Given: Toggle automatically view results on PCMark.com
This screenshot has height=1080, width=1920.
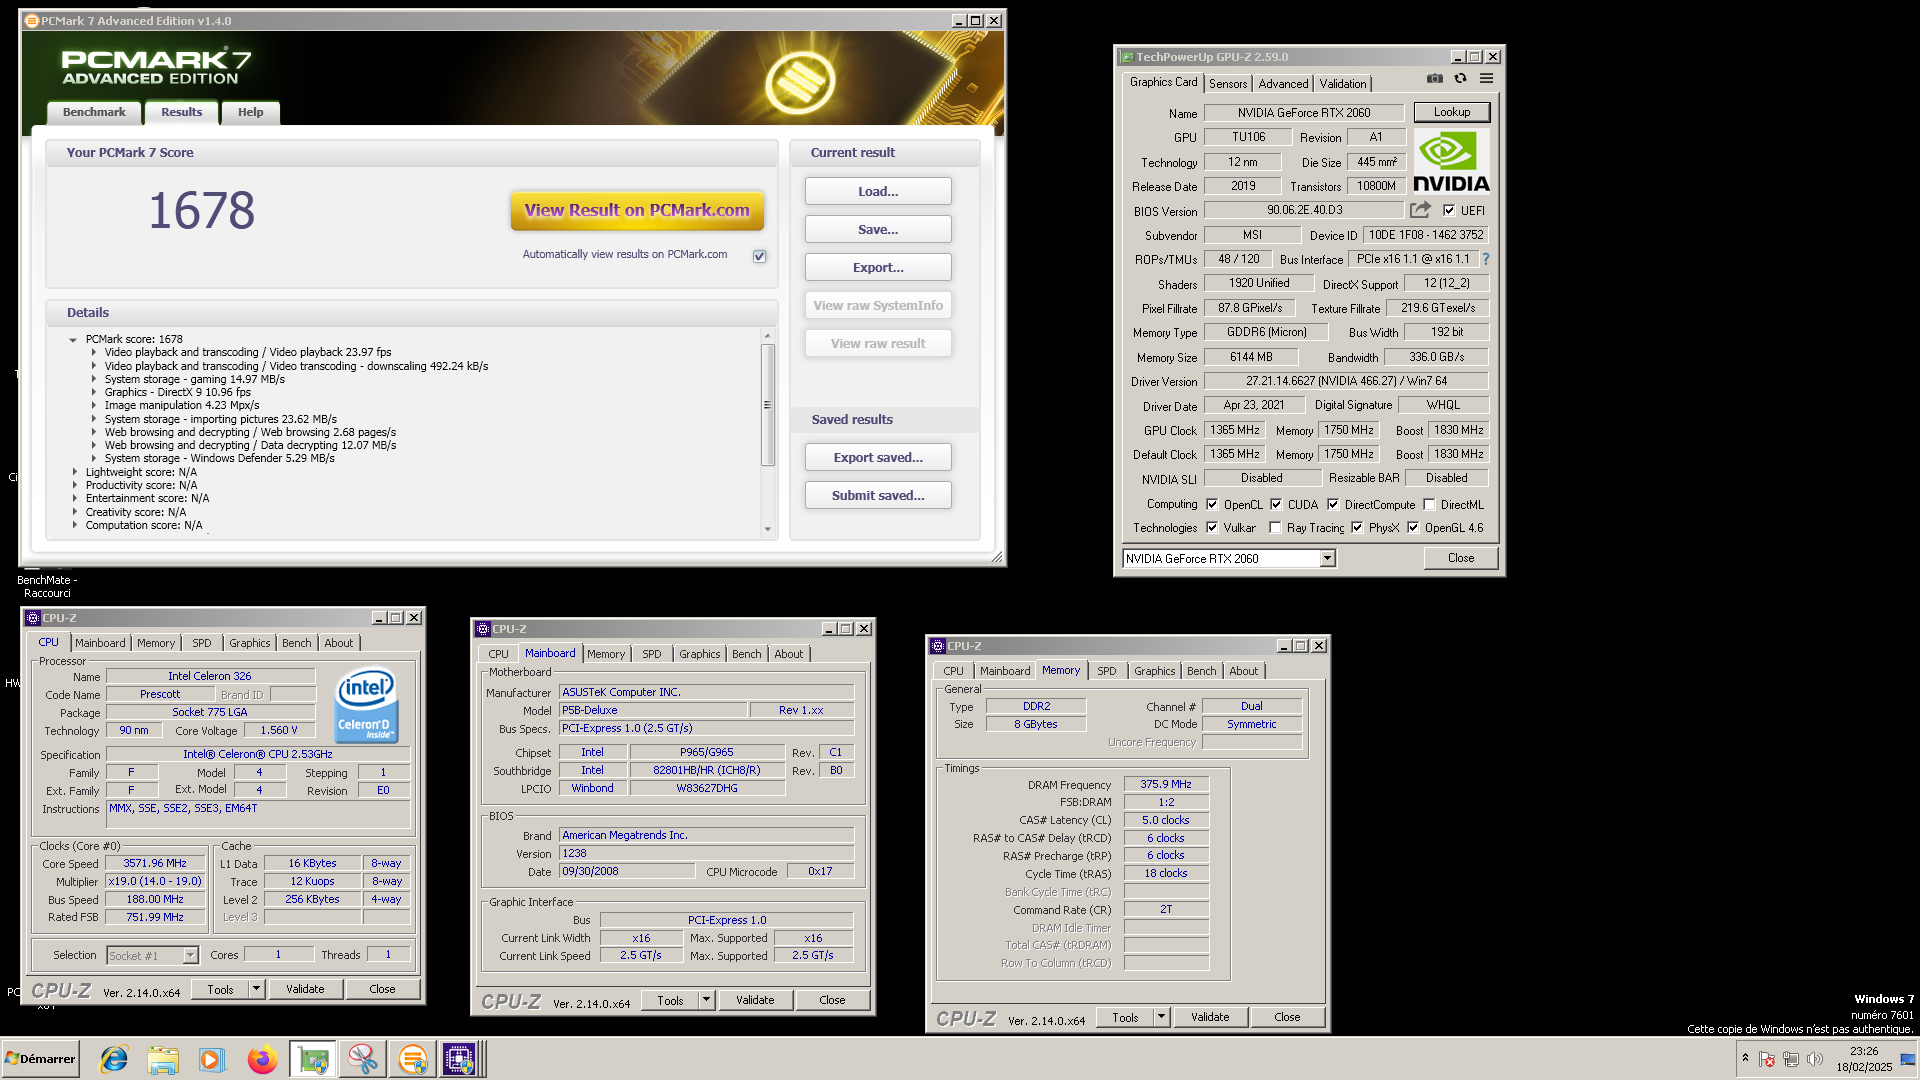Looking at the screenshot, I should click(x=760, y=256).
